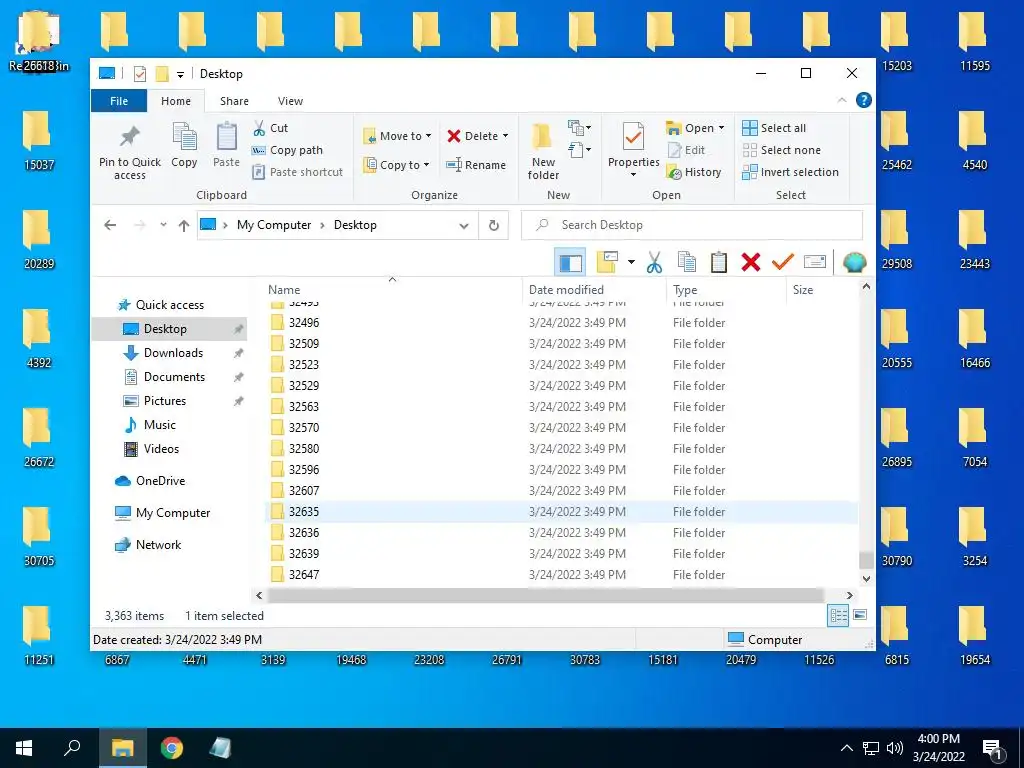This screenshot has height=768, width=1024.
Task: Switch to the Home ribbon tab
Action: 176,101
